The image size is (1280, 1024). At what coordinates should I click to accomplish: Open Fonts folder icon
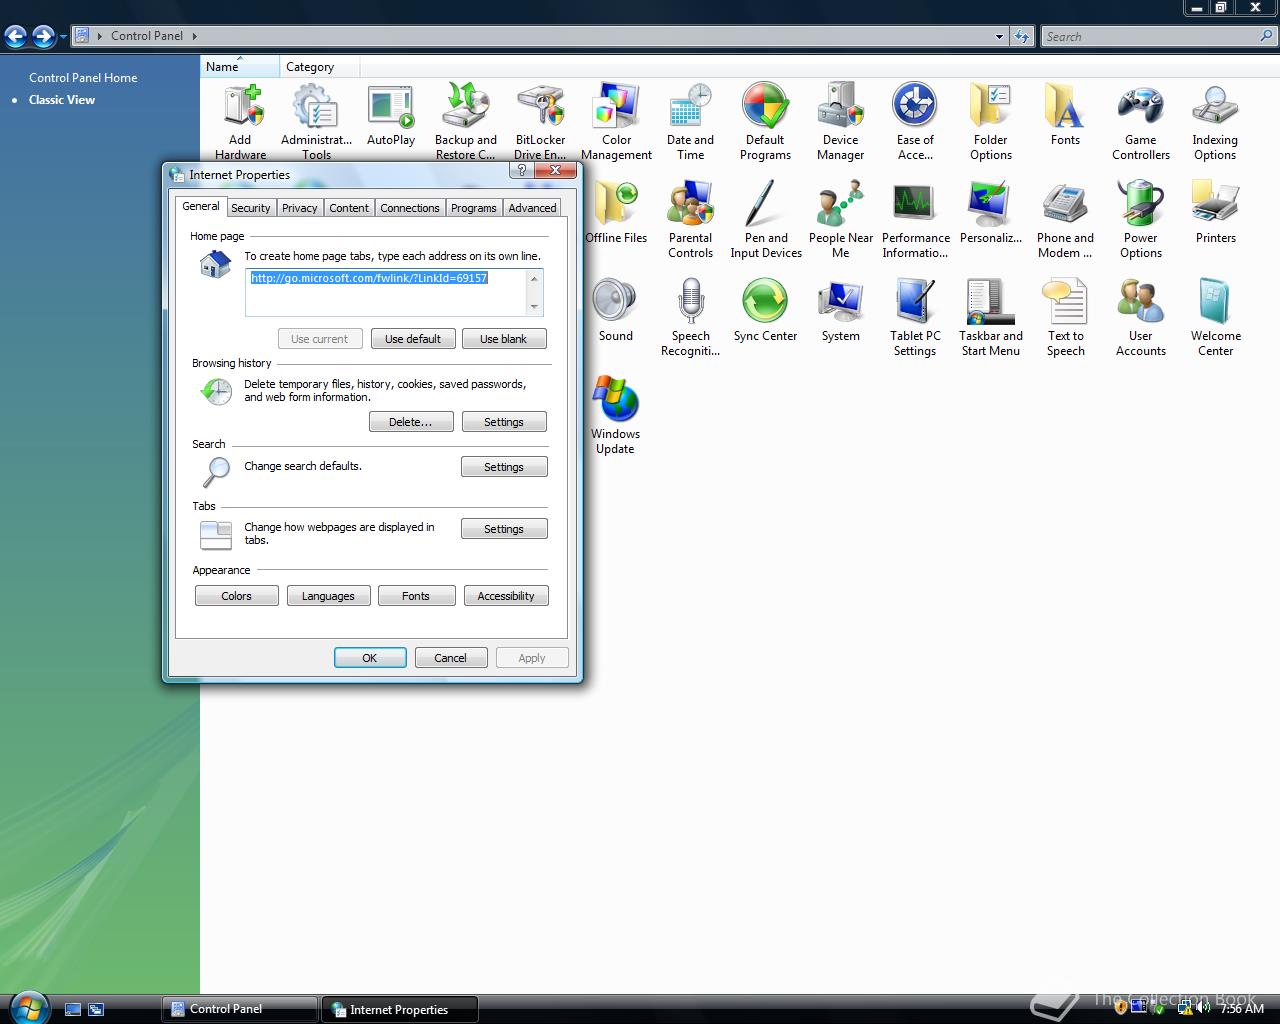[x=1065, y=115]
